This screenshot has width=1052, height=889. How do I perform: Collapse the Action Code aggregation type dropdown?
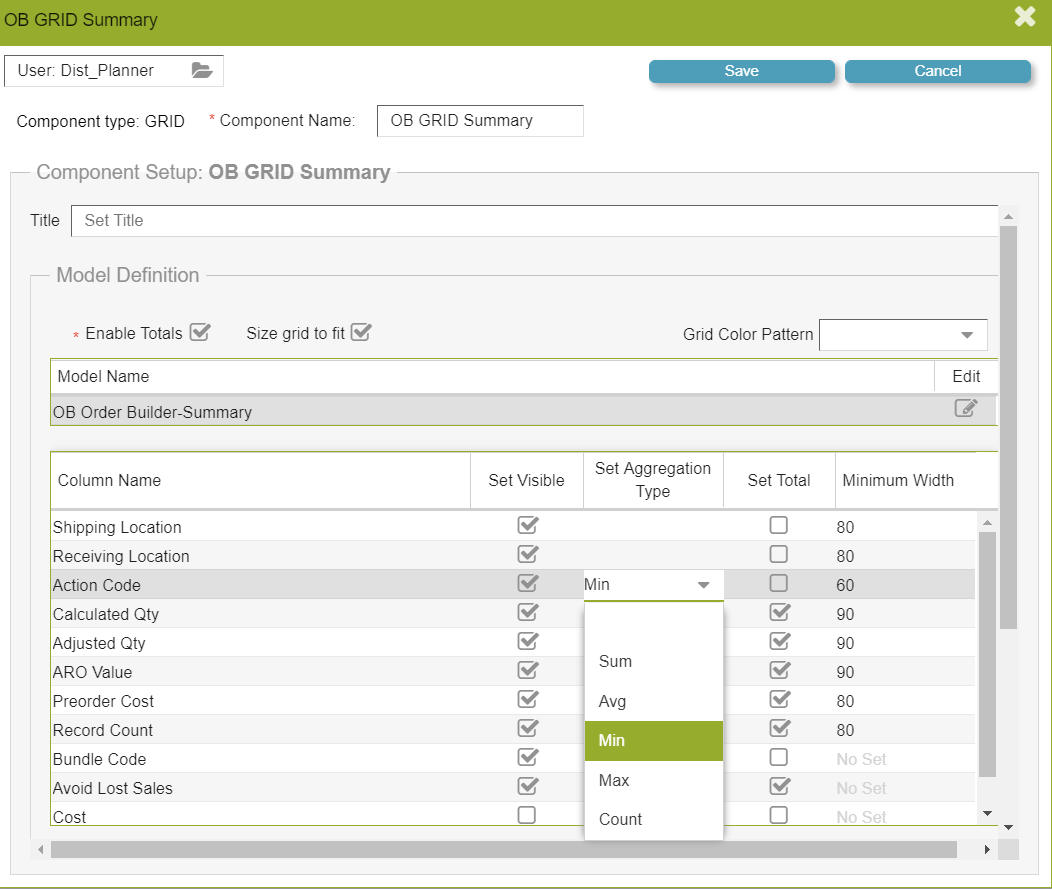coord(703,585)
